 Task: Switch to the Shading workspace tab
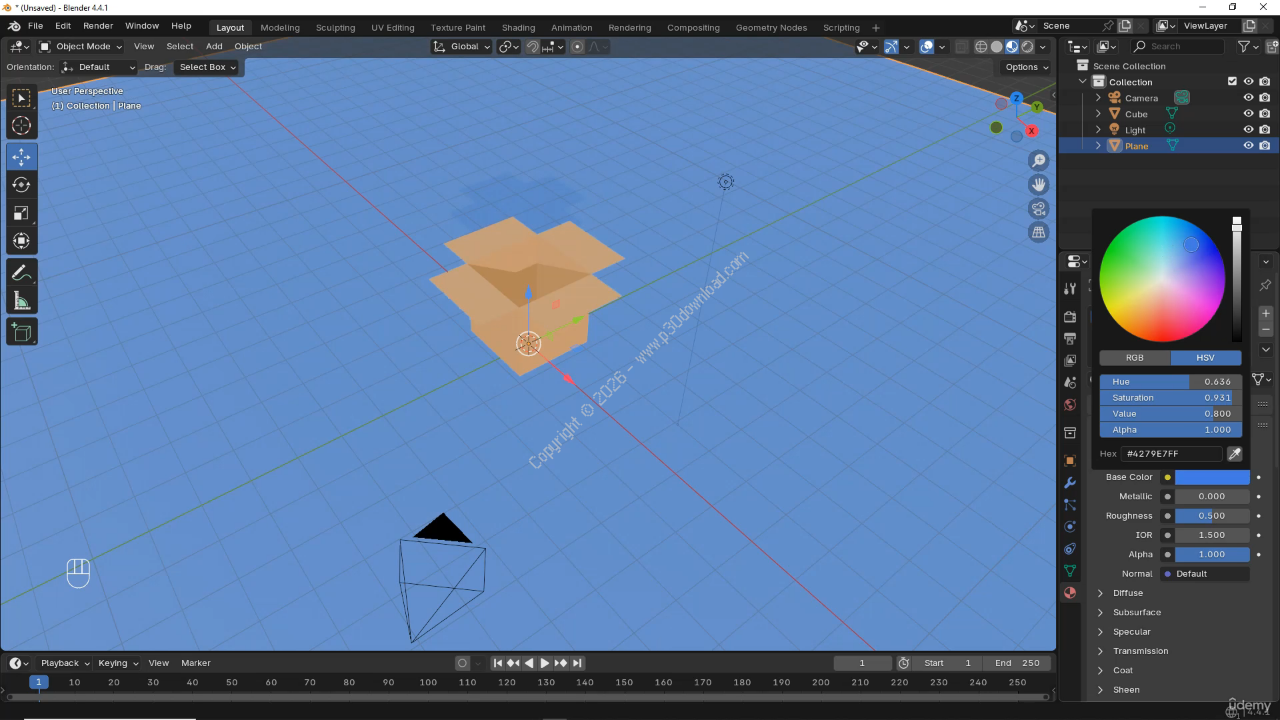point(518,27)
